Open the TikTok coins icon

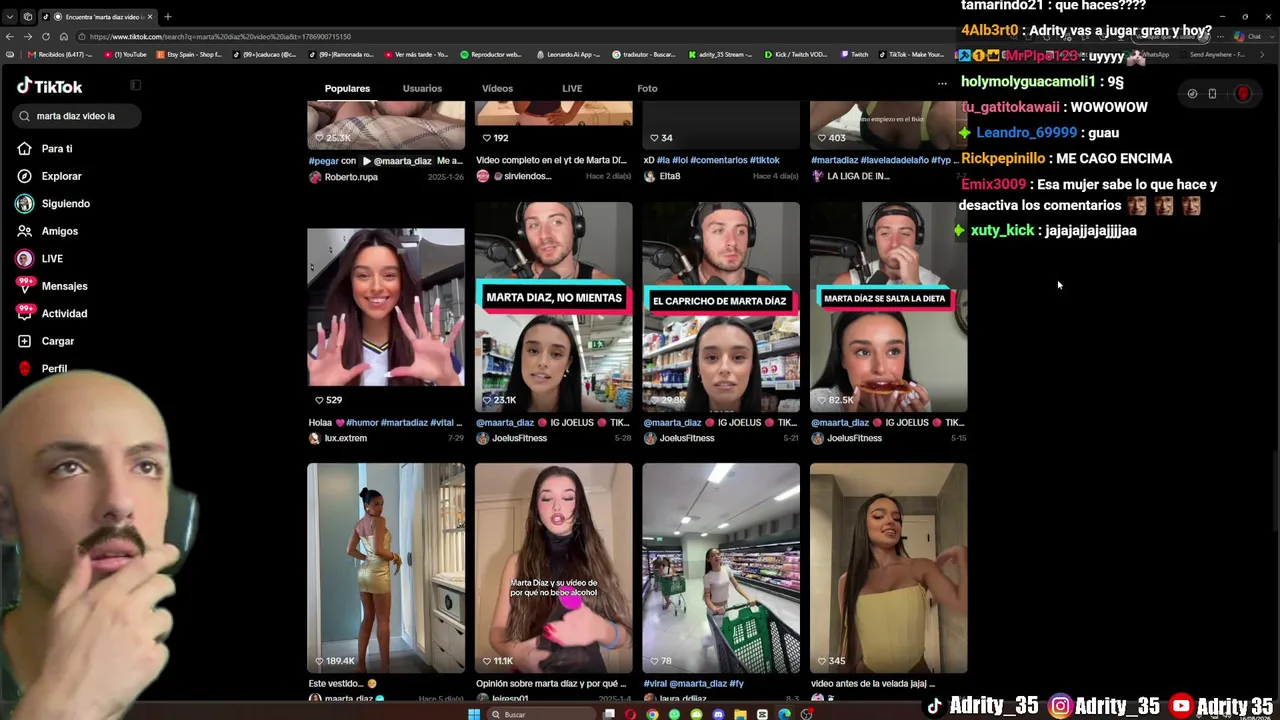(1192, 94)
